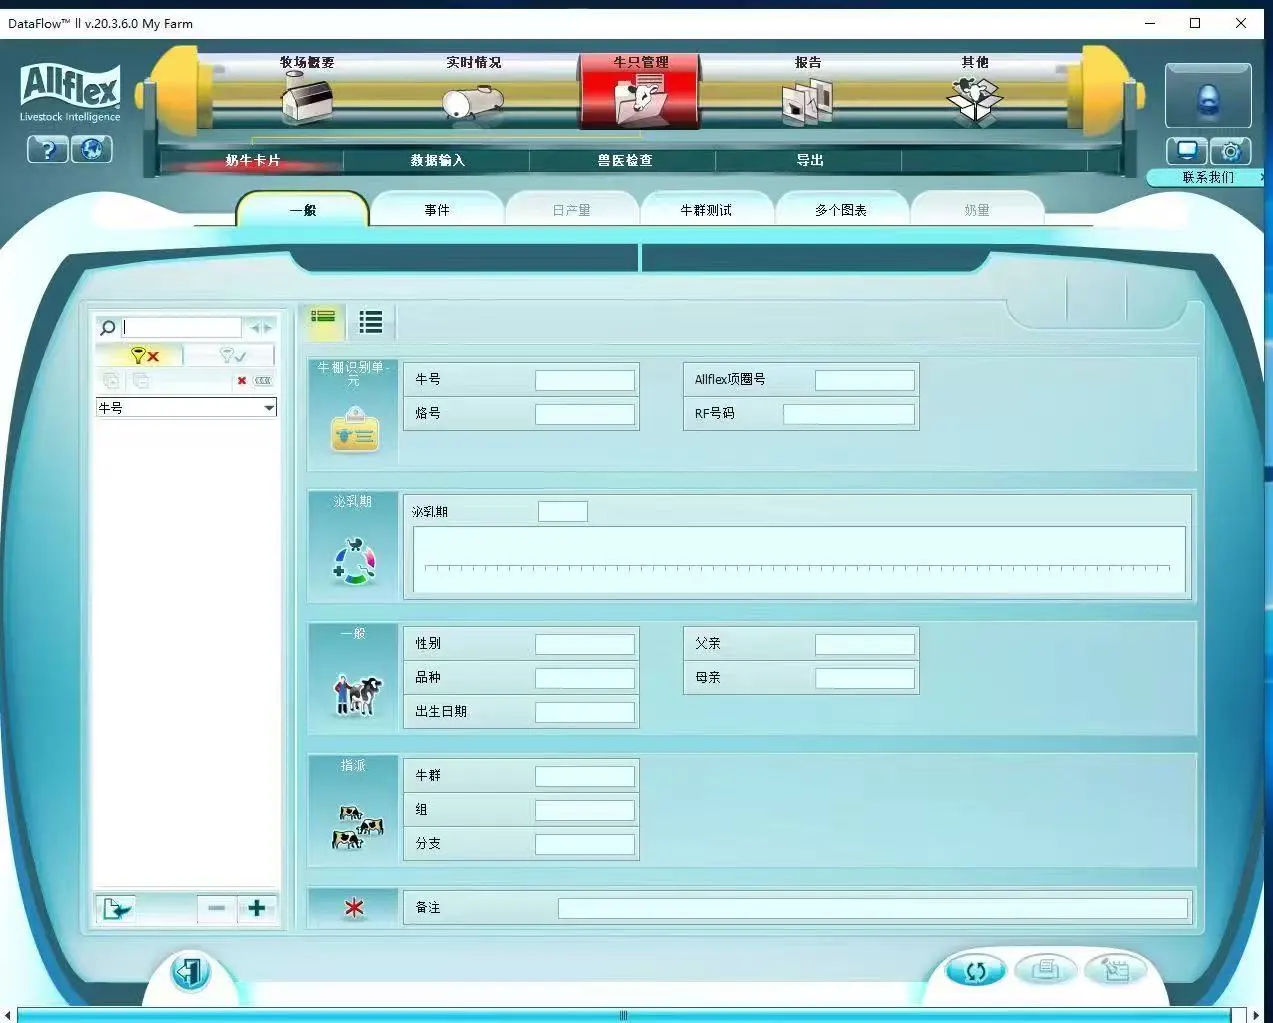Click the second greyed copy-pages icon
1273x1023 pixels.
[141, 380]
